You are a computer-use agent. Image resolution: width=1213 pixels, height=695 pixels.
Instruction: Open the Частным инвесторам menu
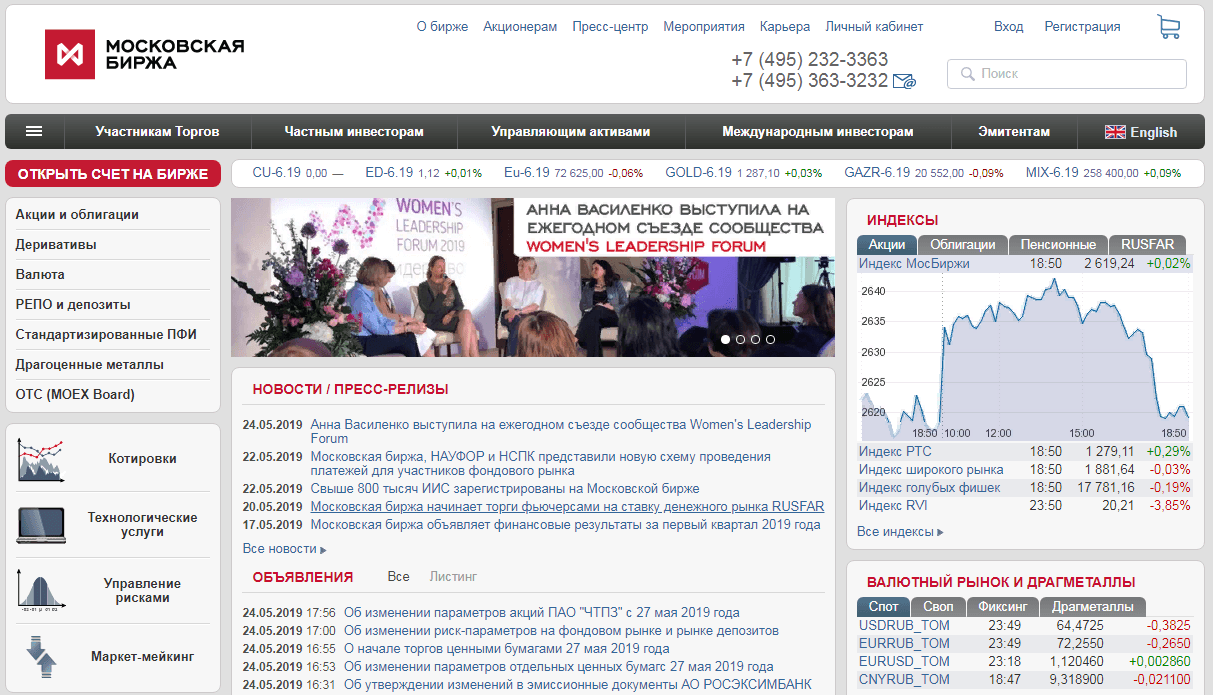click(x=353, y=132)
